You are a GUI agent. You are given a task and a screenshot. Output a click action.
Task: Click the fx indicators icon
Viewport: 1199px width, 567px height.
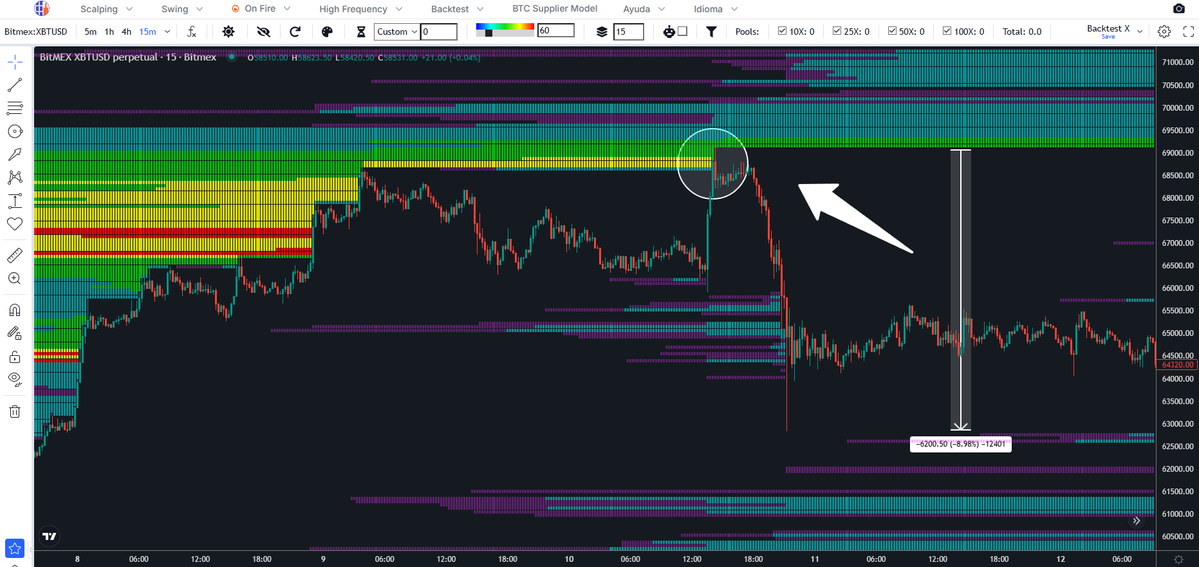[x=193, y=32]
